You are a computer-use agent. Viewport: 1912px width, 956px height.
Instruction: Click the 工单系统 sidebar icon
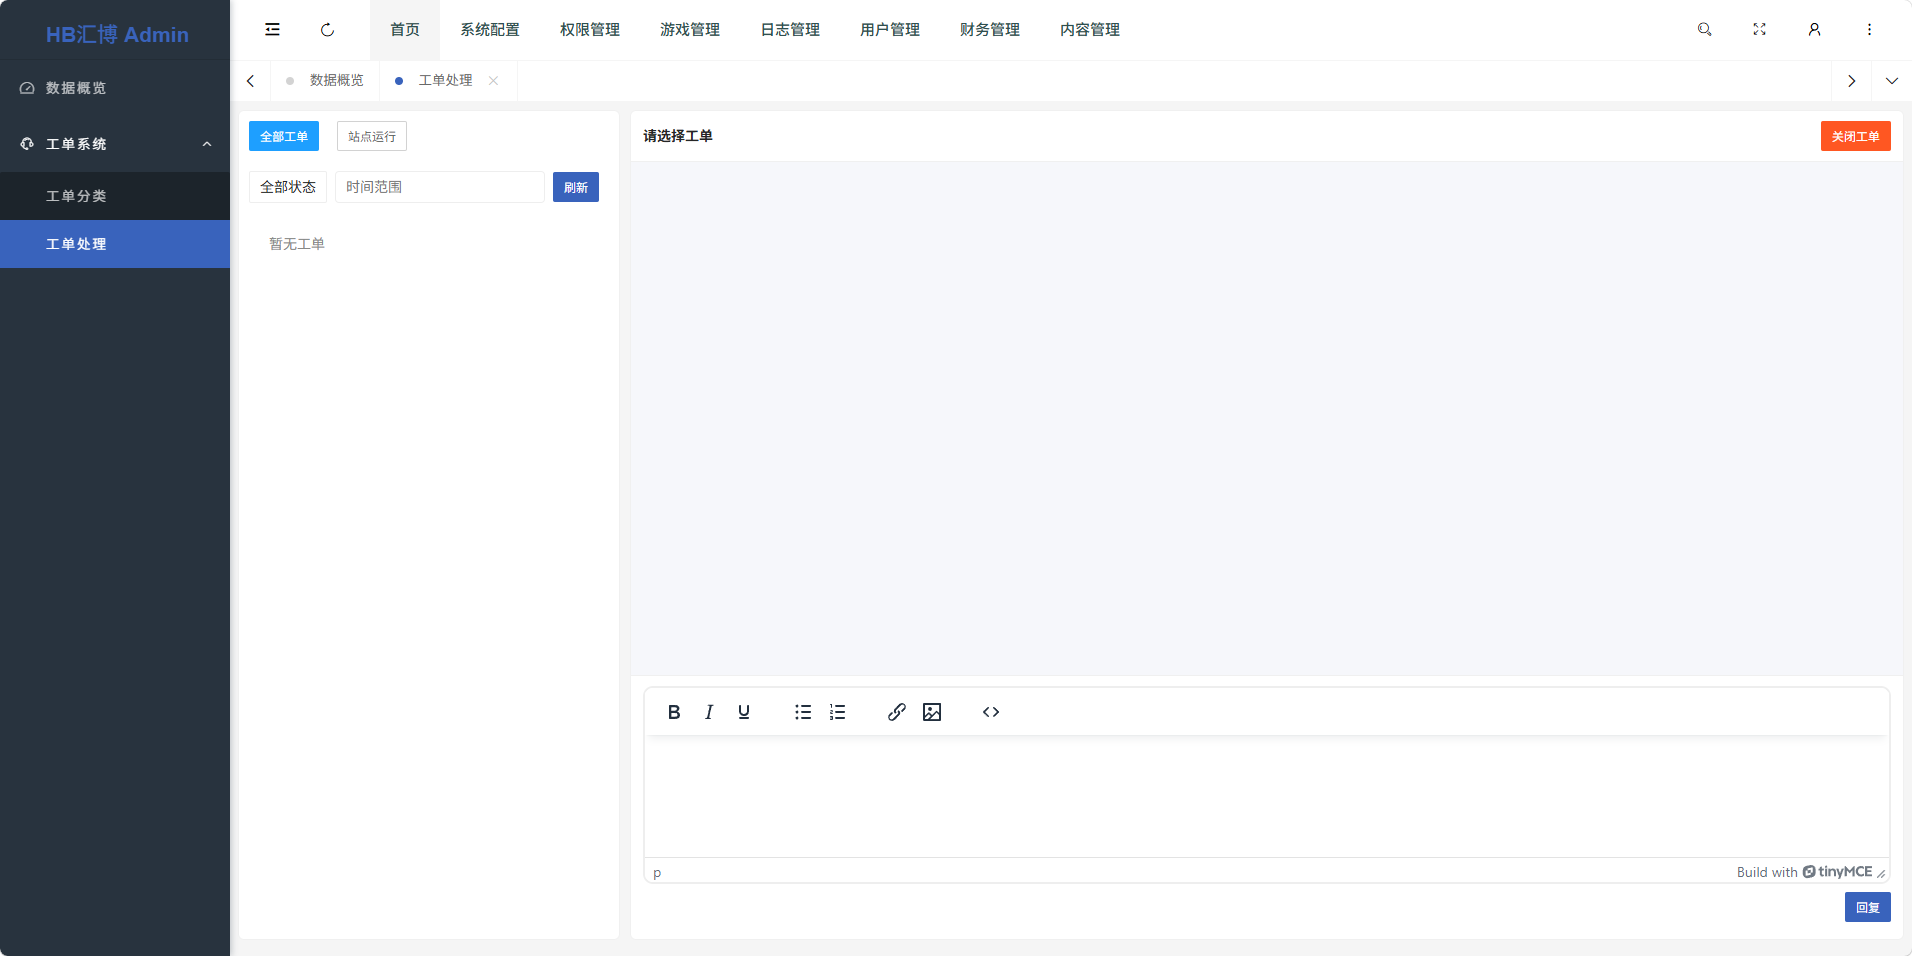click(x=27, y=144)
